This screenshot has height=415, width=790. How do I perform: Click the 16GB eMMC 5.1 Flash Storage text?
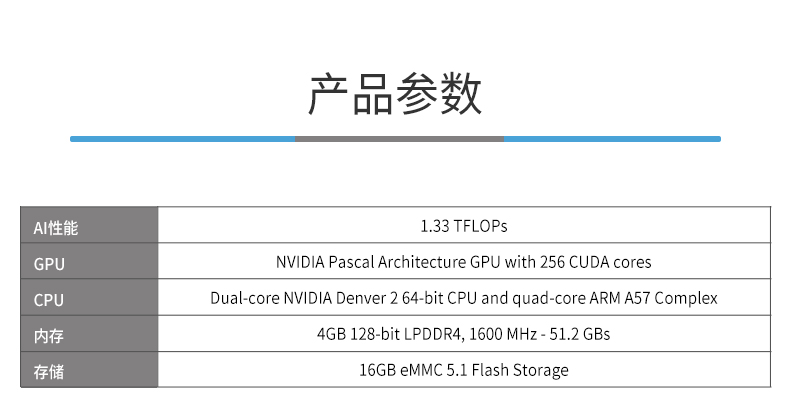(464, 370)
